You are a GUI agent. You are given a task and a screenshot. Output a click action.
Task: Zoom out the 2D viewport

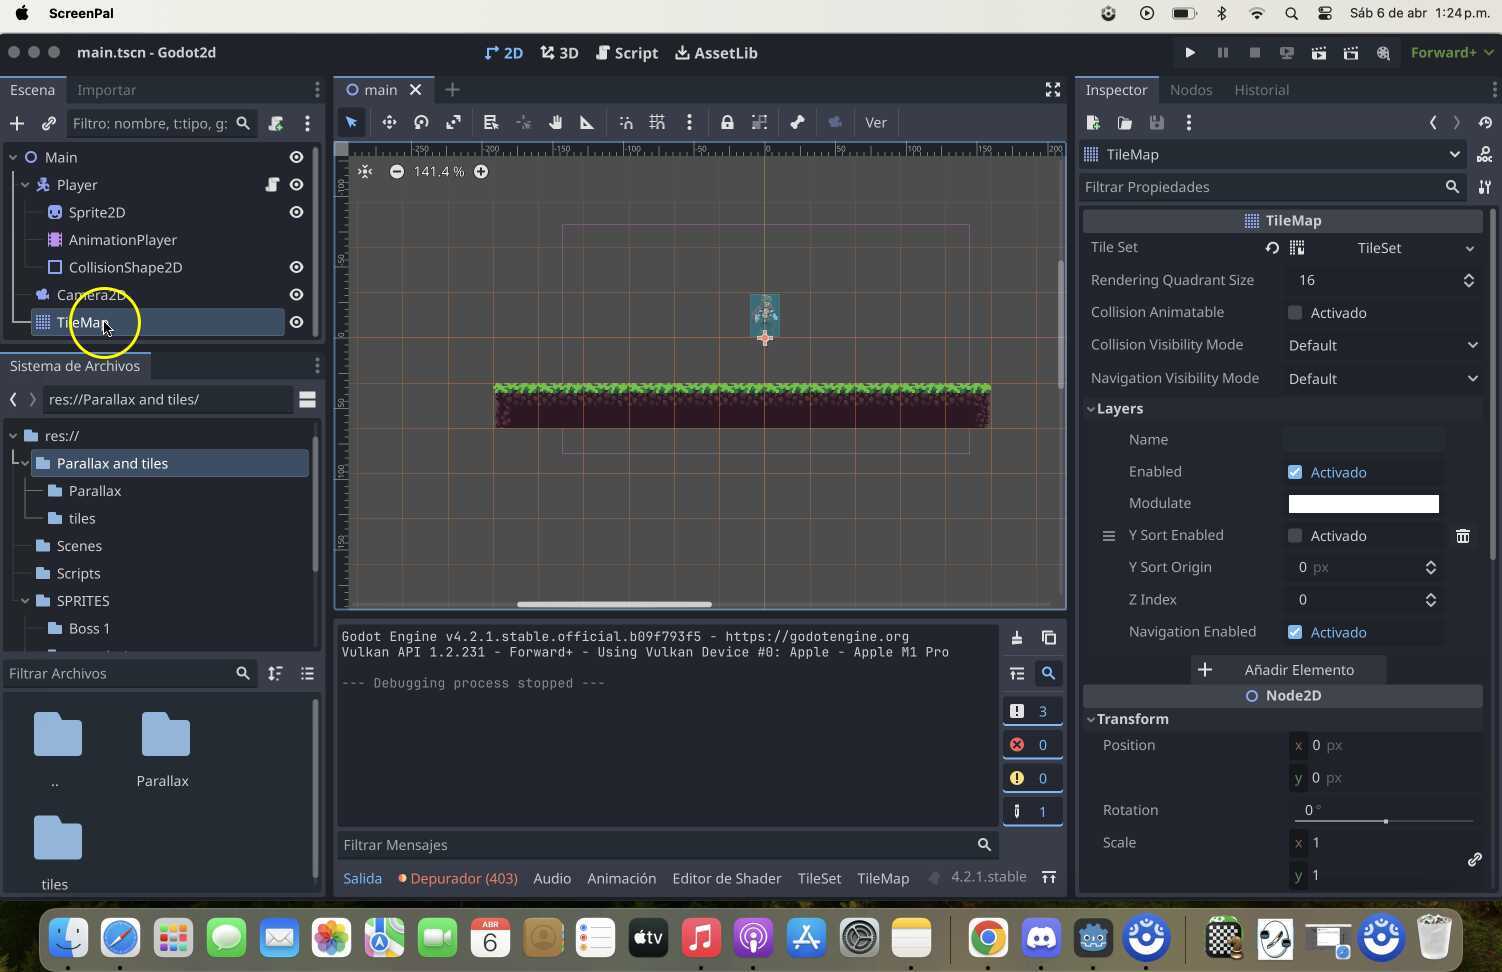click(x=397, y=171)
